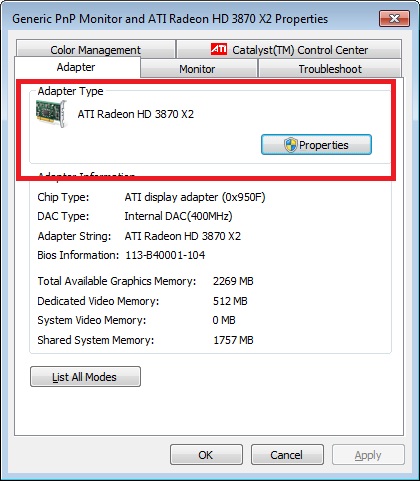This screenshot has width=420, height=481.
Task: Click the red ATI logo icon
Action: click(x=219, y=49)
